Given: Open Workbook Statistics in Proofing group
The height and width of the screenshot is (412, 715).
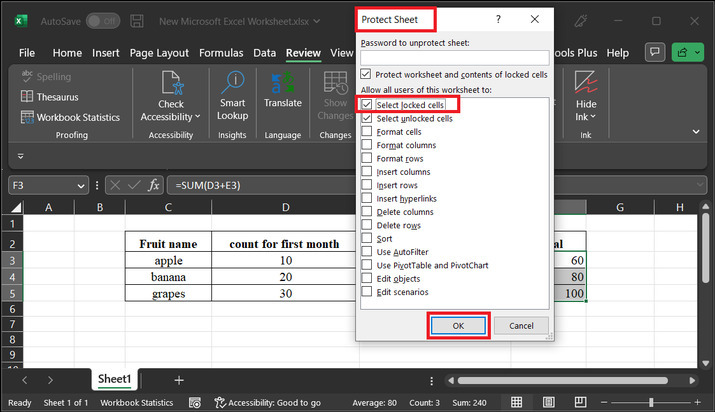Looking at the screenshot, I should [70, 117].
